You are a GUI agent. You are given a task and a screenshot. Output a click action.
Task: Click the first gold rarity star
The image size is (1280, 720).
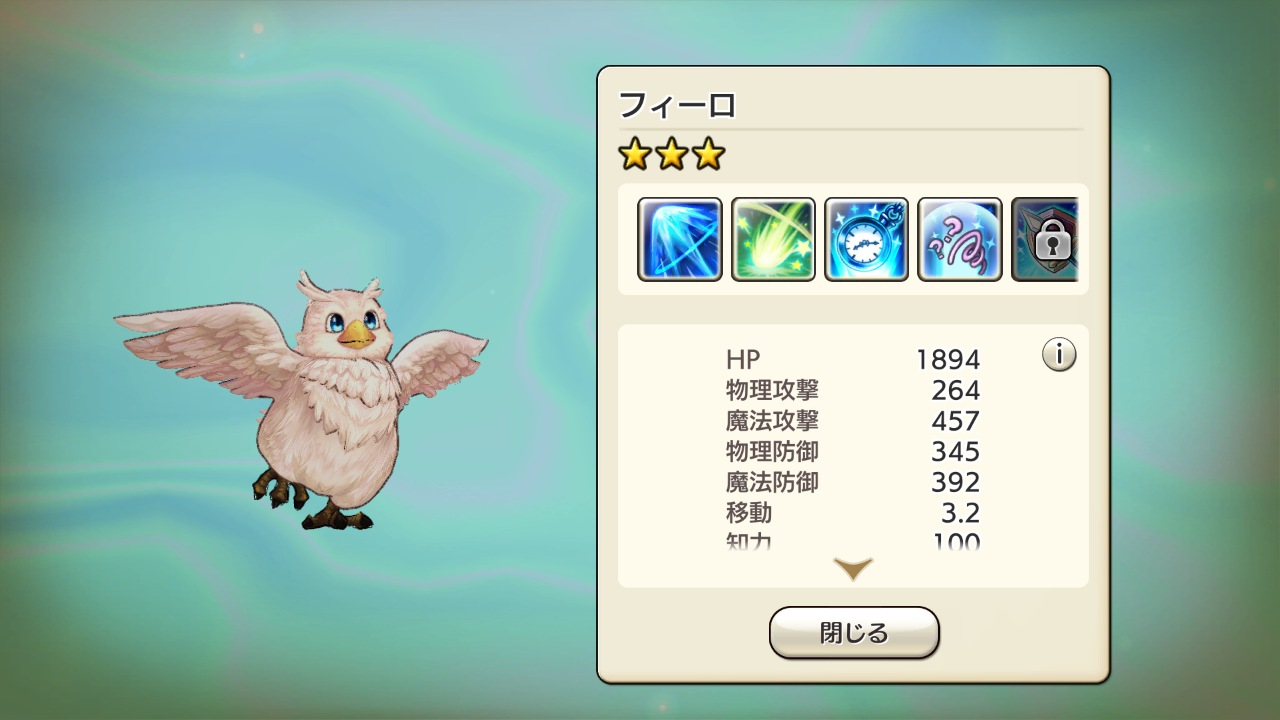tap(634, 154)
